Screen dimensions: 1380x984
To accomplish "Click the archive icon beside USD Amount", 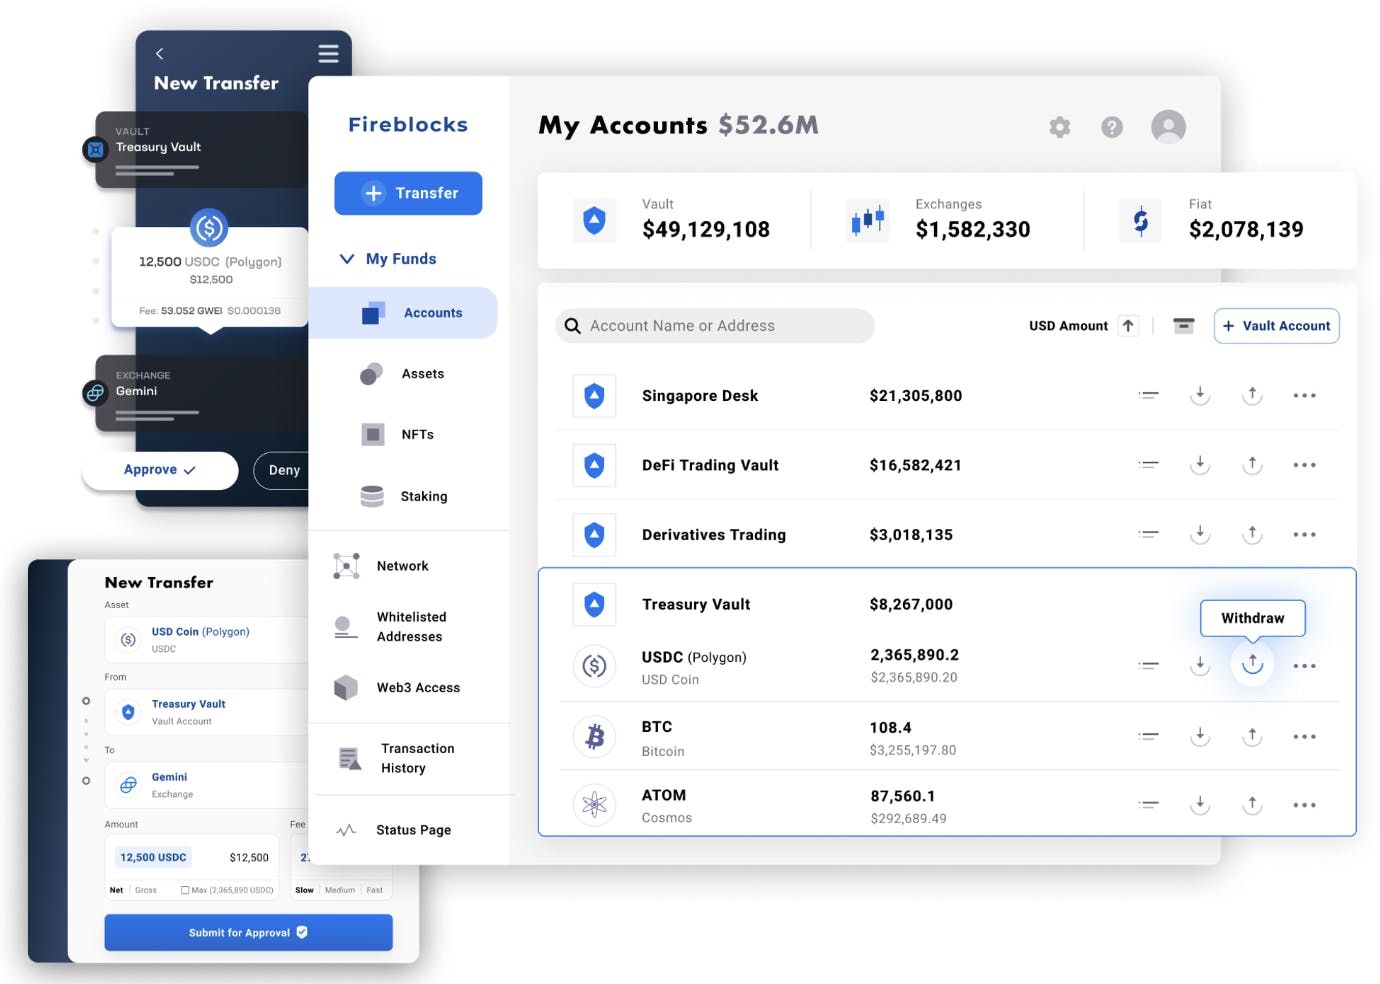I will pos(1184,326).
